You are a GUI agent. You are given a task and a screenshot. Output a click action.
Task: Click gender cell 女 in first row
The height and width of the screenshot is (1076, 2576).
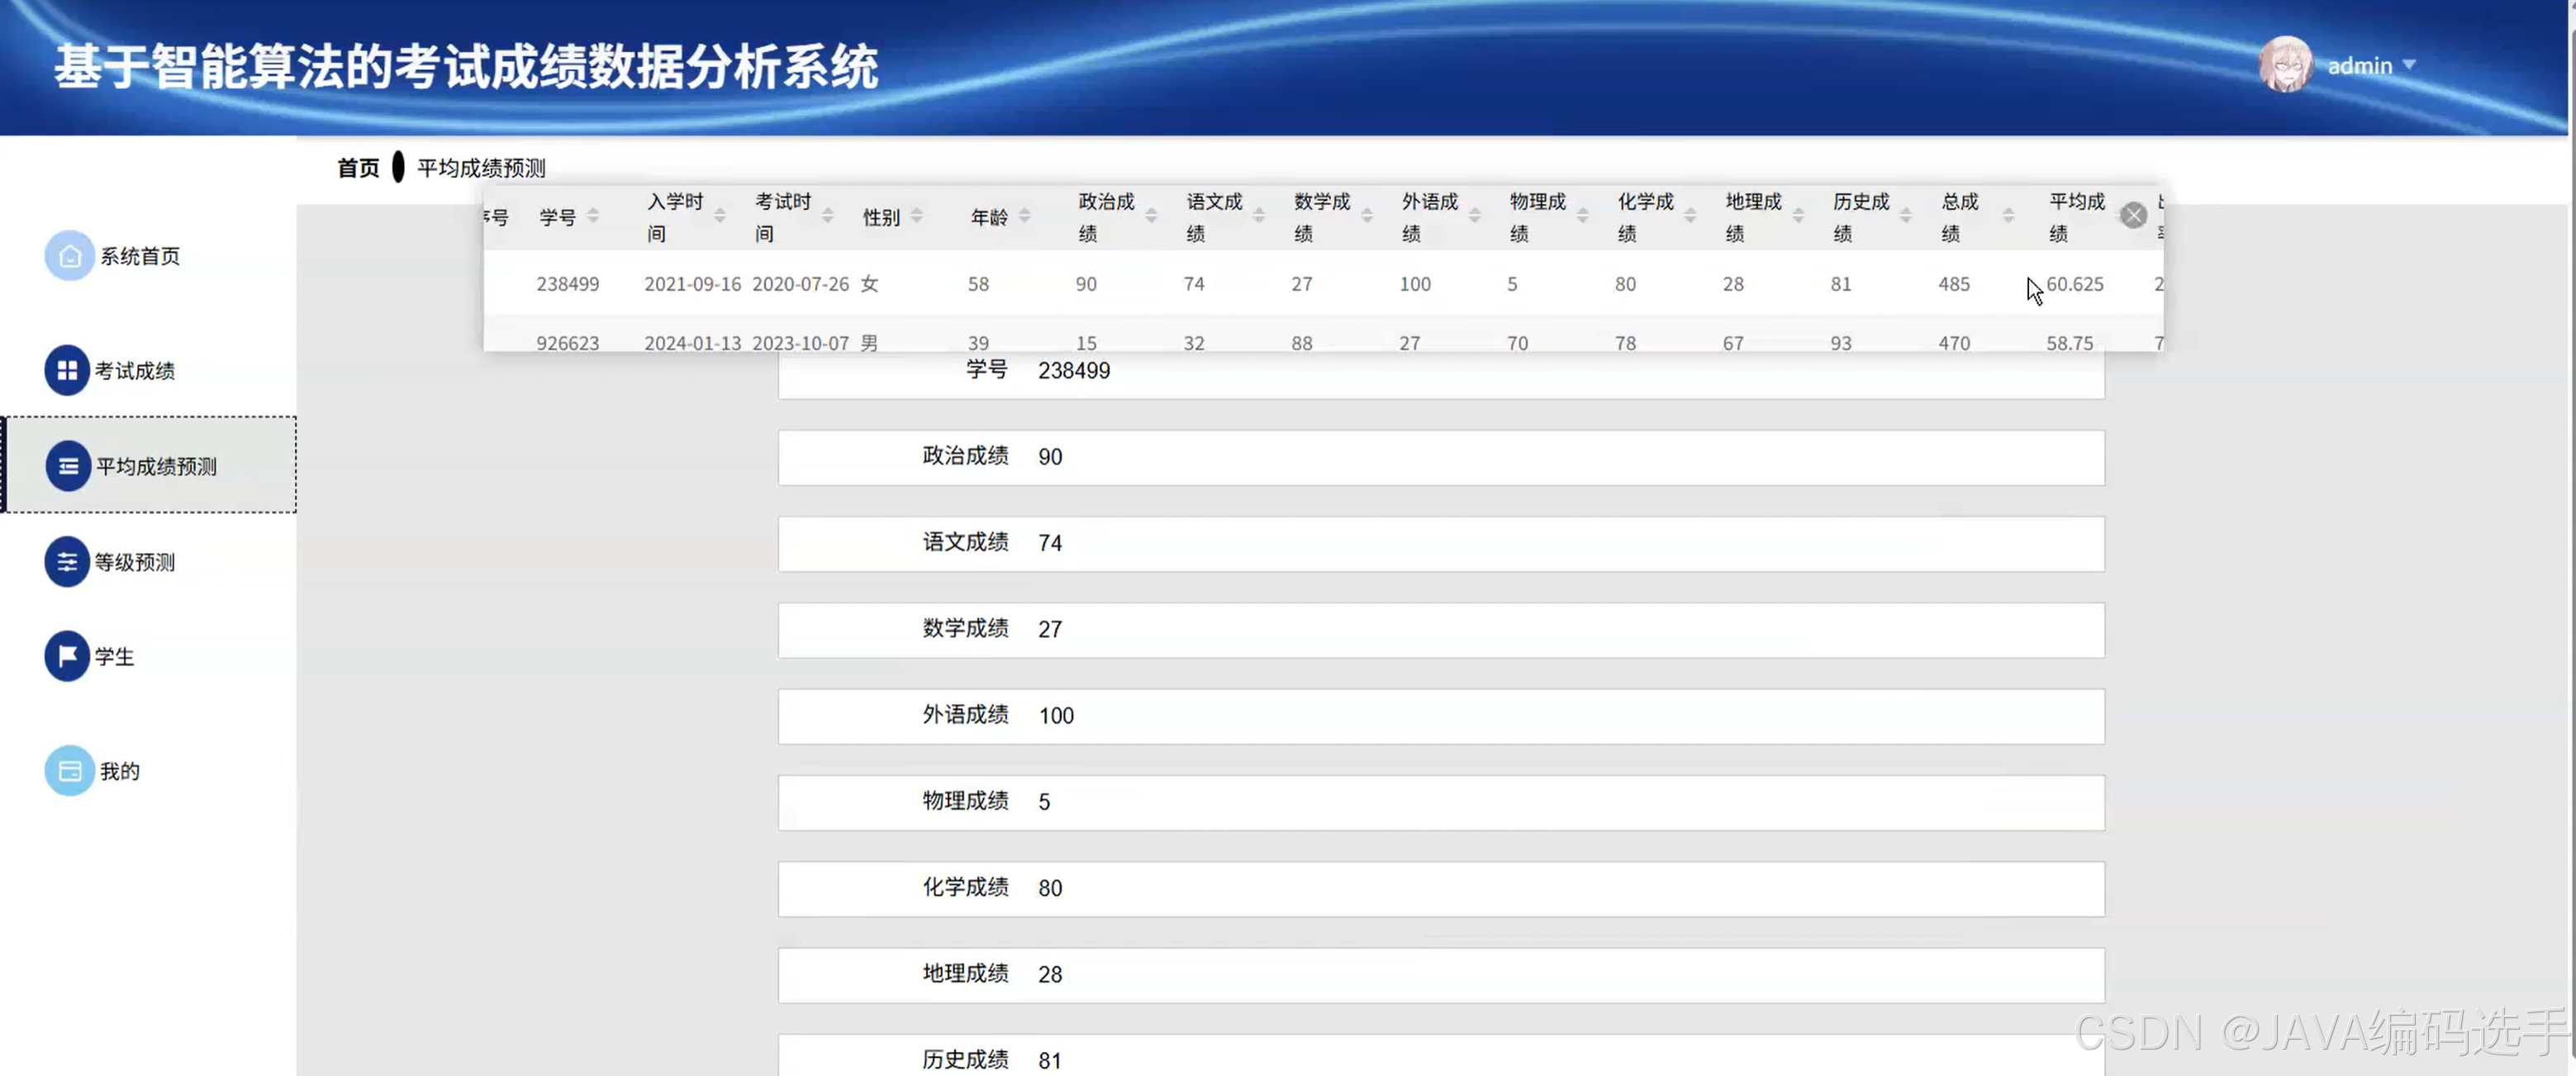click(x=869, y=284)
